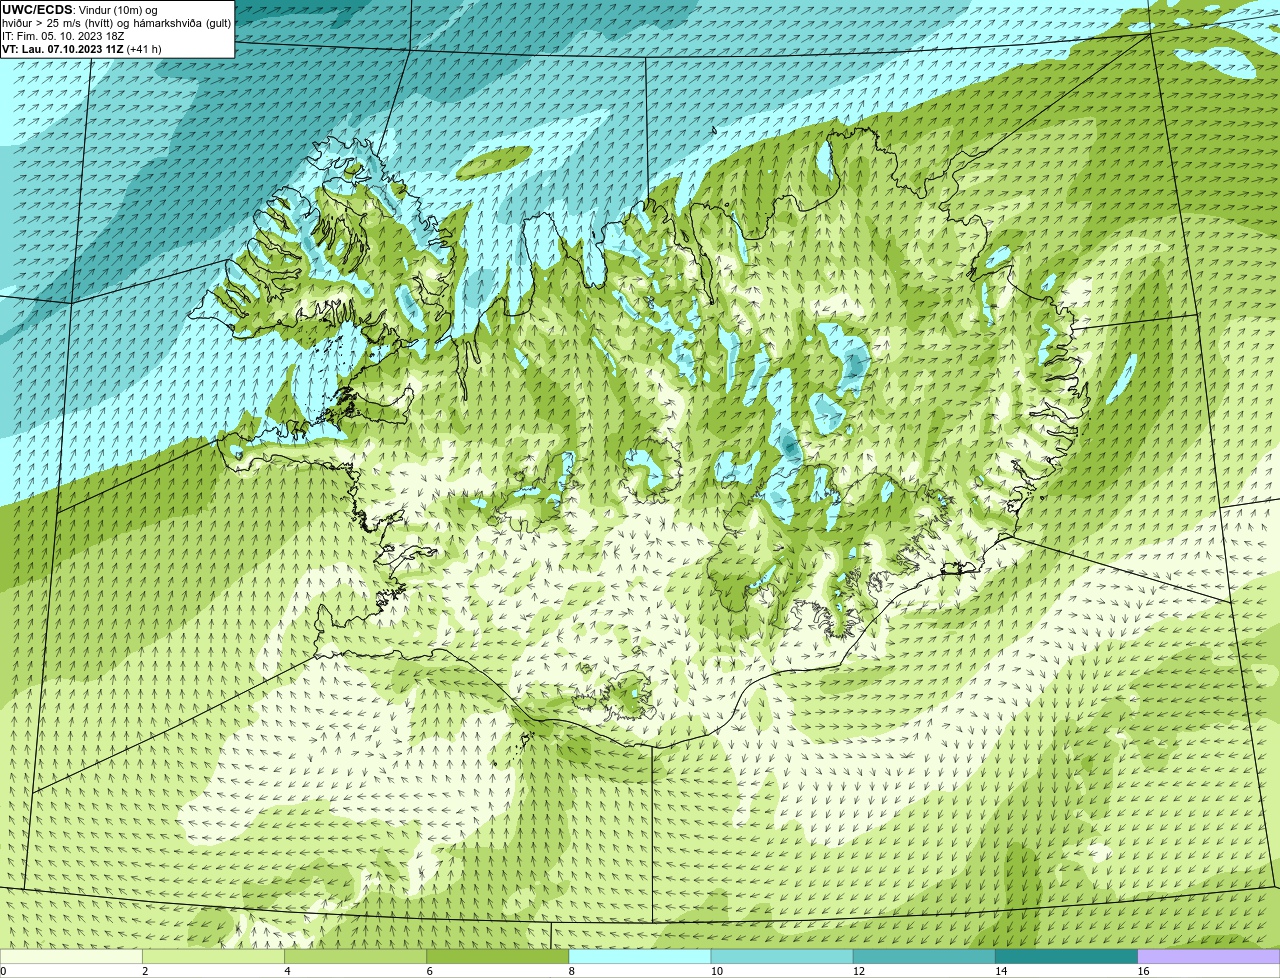The image size is (1280, 978).
Task: Click the lavender legend swatch above 16 m/s
Action: [1209, 956]
